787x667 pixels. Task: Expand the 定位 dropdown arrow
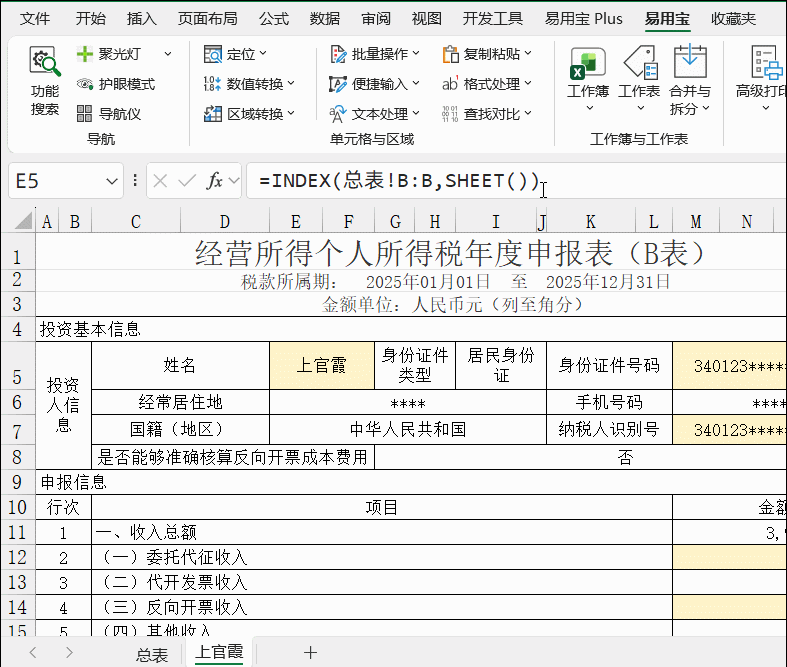tap(263, 53)
